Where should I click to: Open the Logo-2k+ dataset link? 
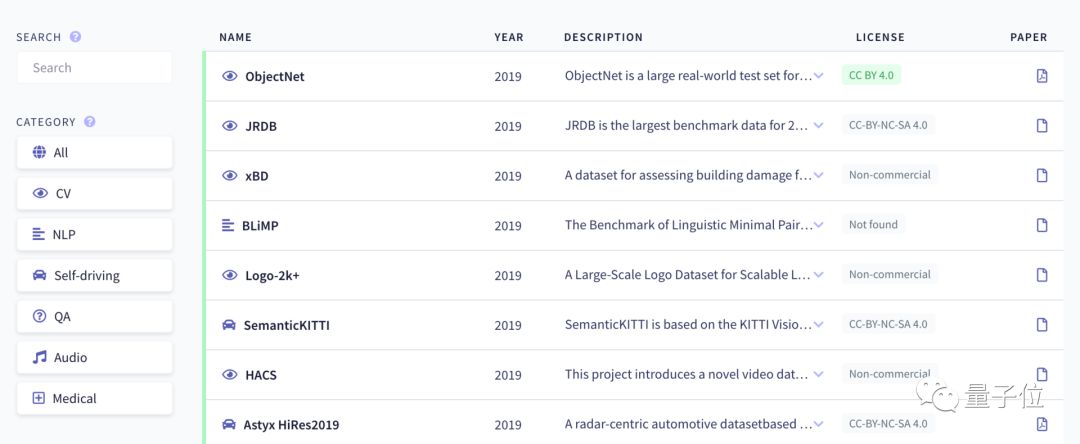coord(274,275)
